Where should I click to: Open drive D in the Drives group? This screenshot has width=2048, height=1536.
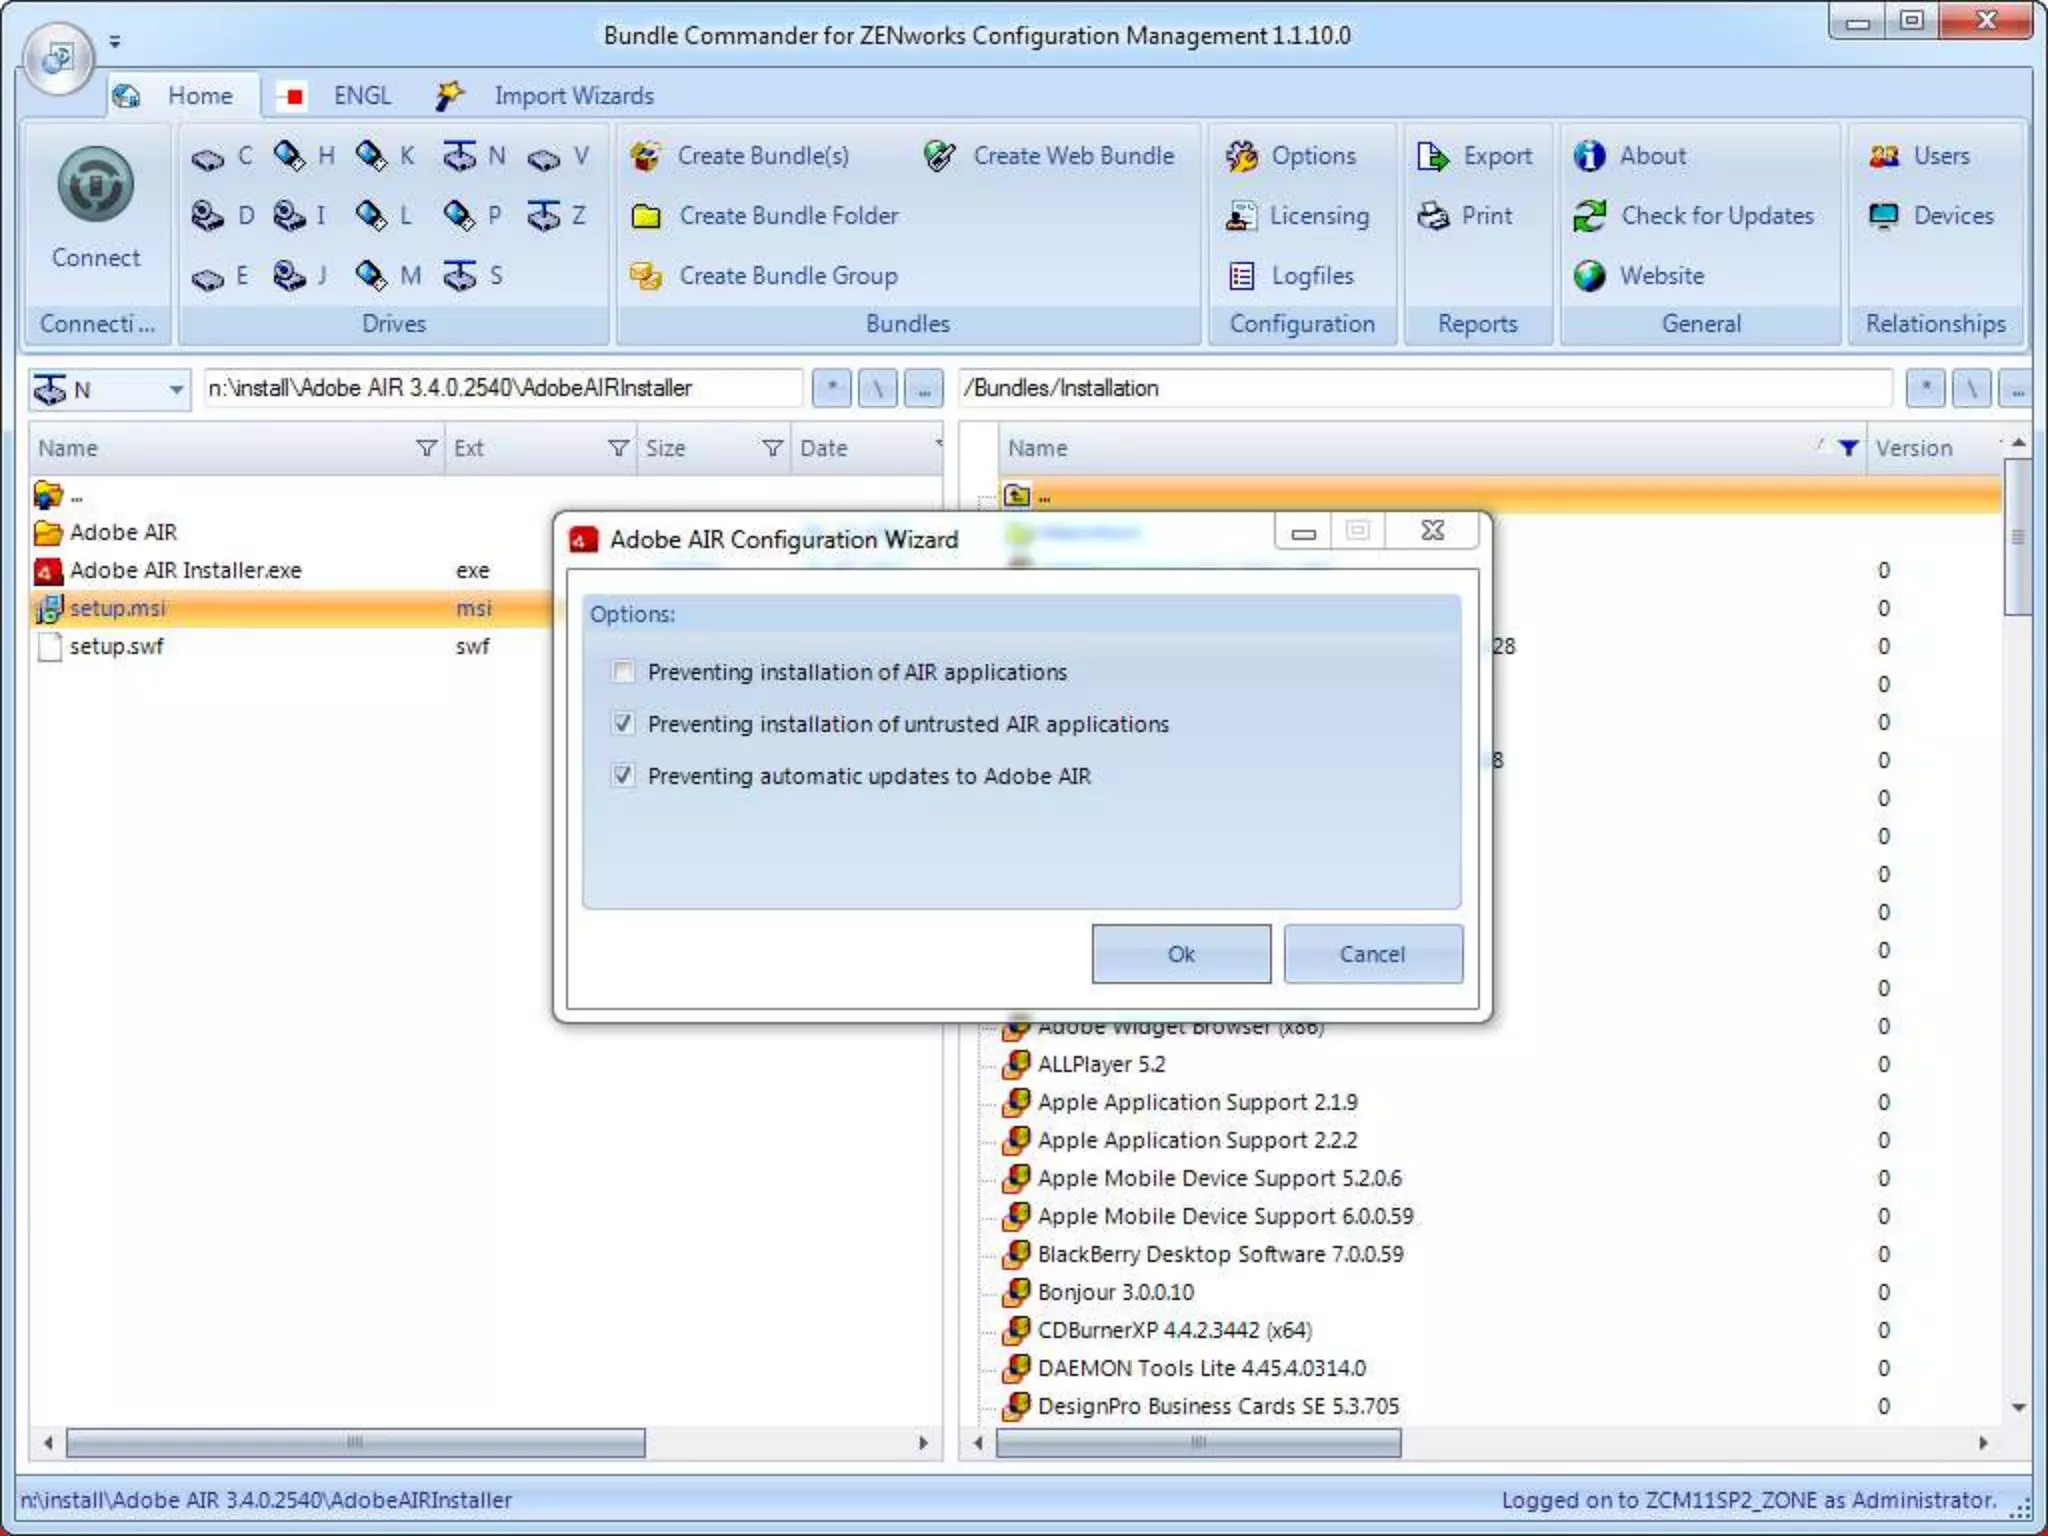tap(223, 216)
